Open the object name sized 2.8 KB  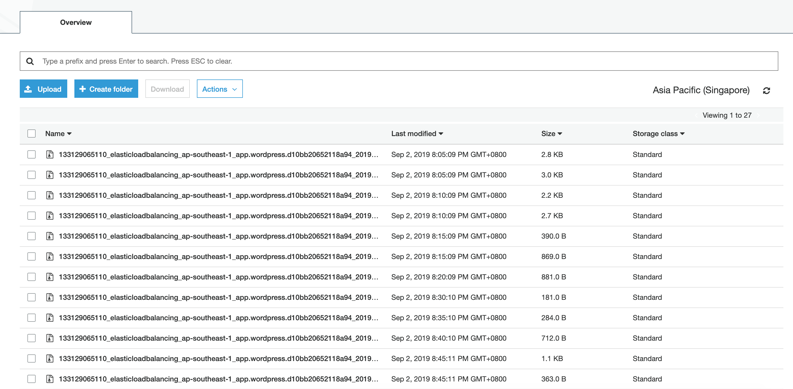coord(218,154)
